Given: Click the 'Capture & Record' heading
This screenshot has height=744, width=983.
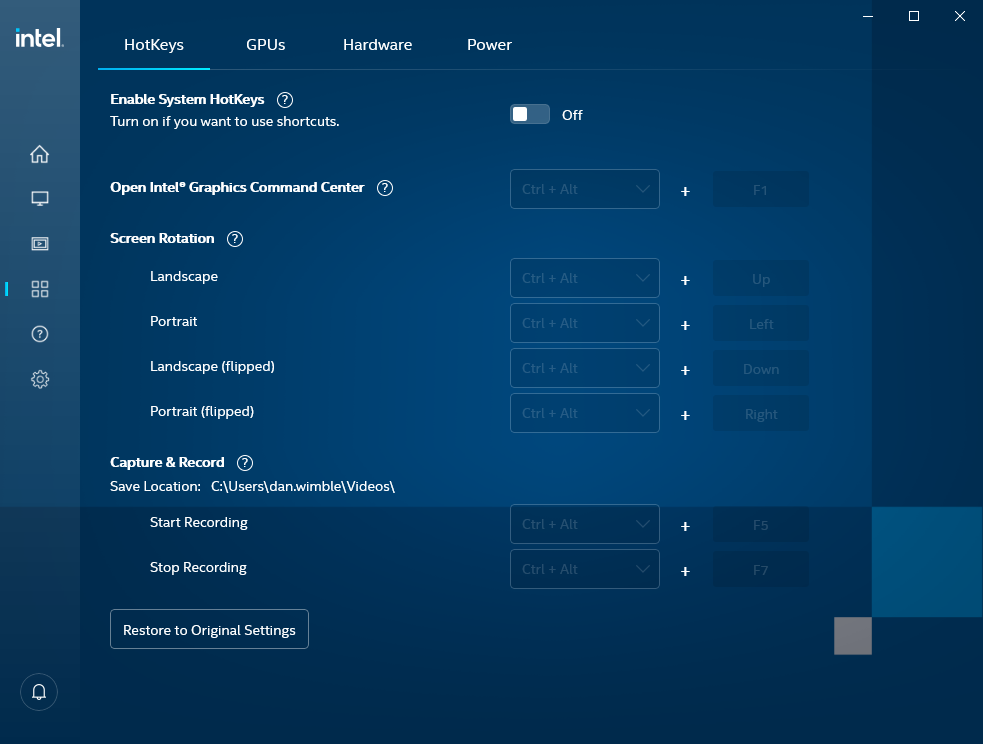Looking at the screenshot, I should coord(167,463).
